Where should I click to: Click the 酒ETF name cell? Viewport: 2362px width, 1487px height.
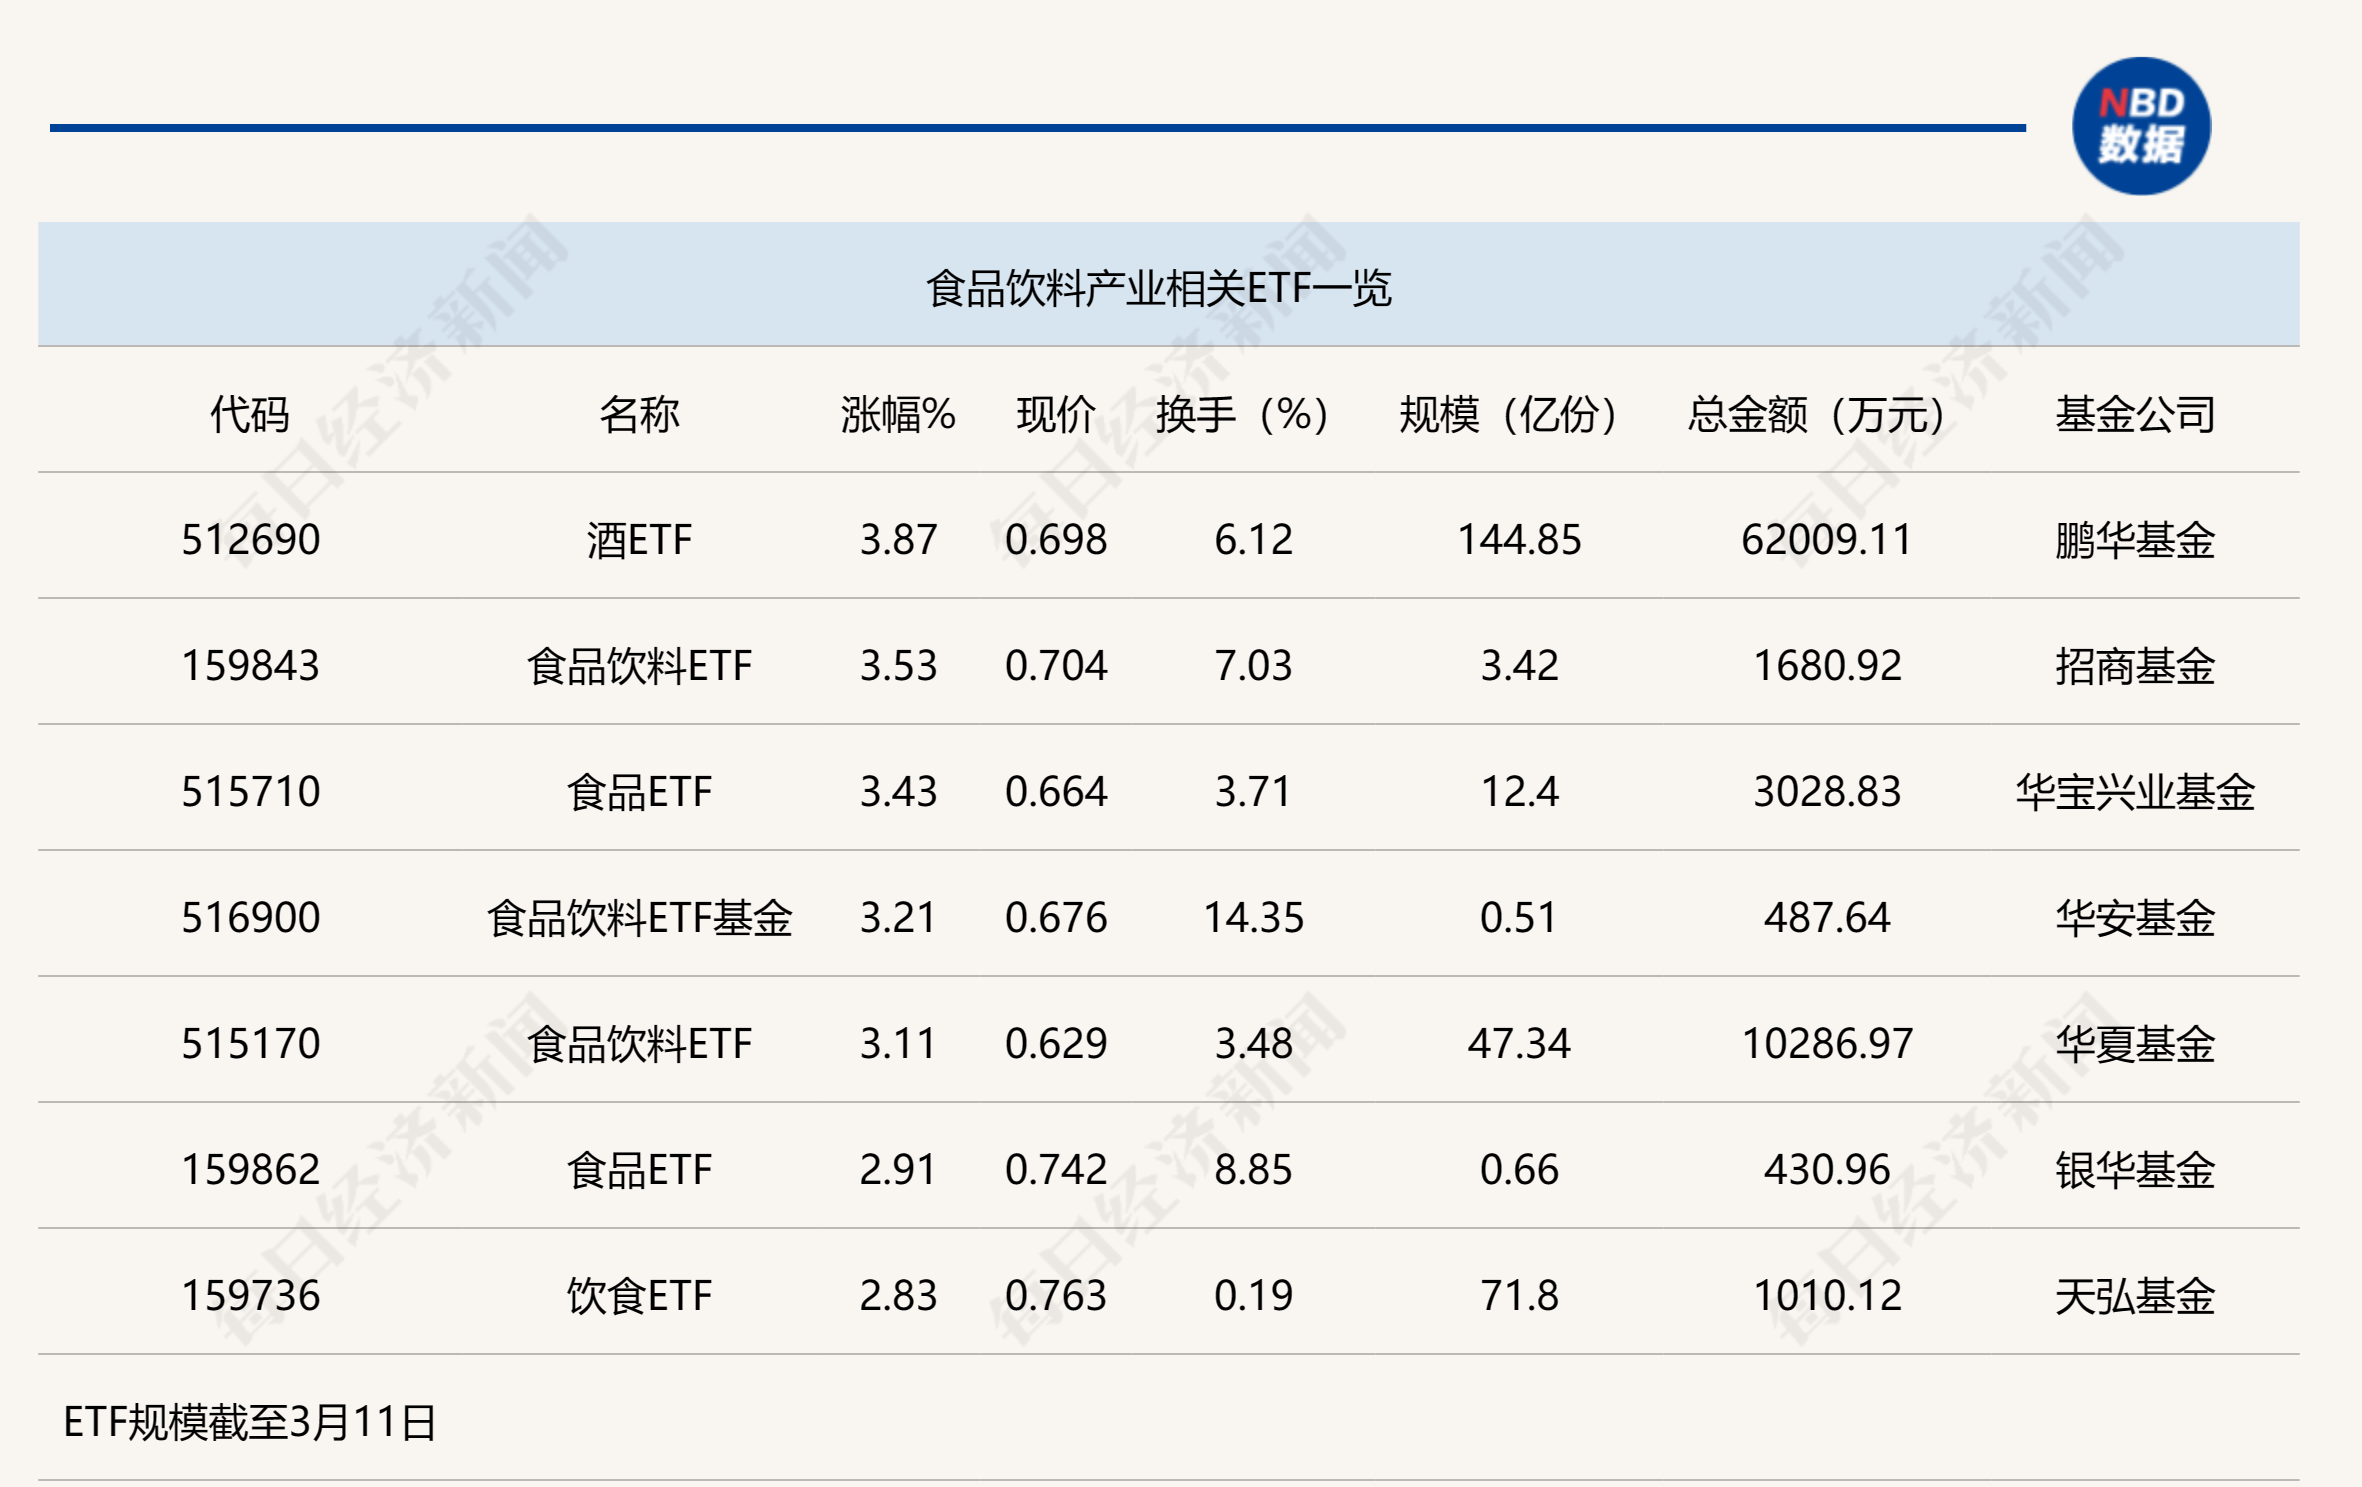pos(639,540)
